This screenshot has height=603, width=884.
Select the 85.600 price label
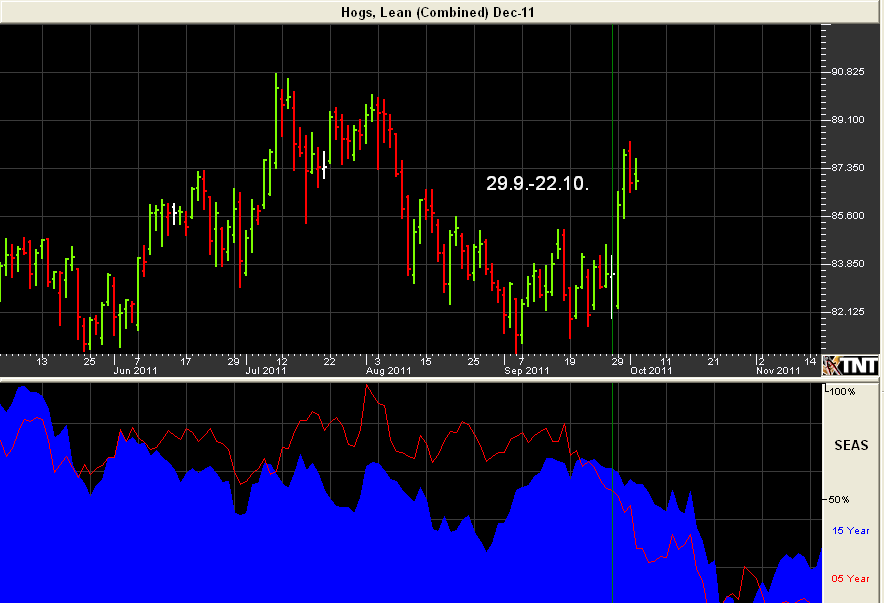point(847,215)
